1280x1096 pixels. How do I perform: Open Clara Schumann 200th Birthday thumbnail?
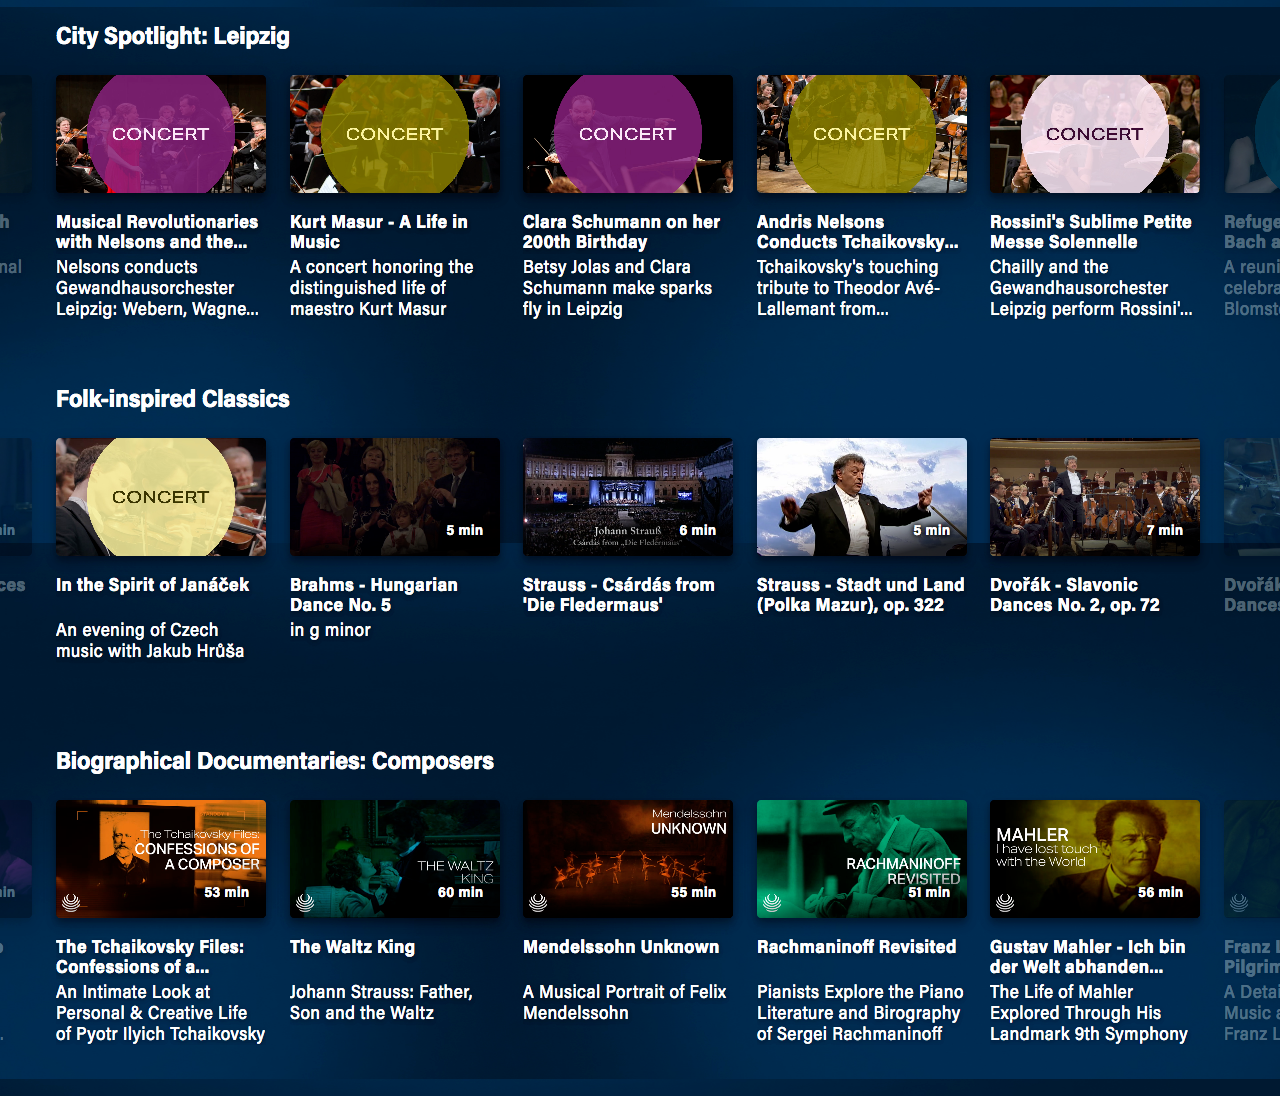click(628, 134)
